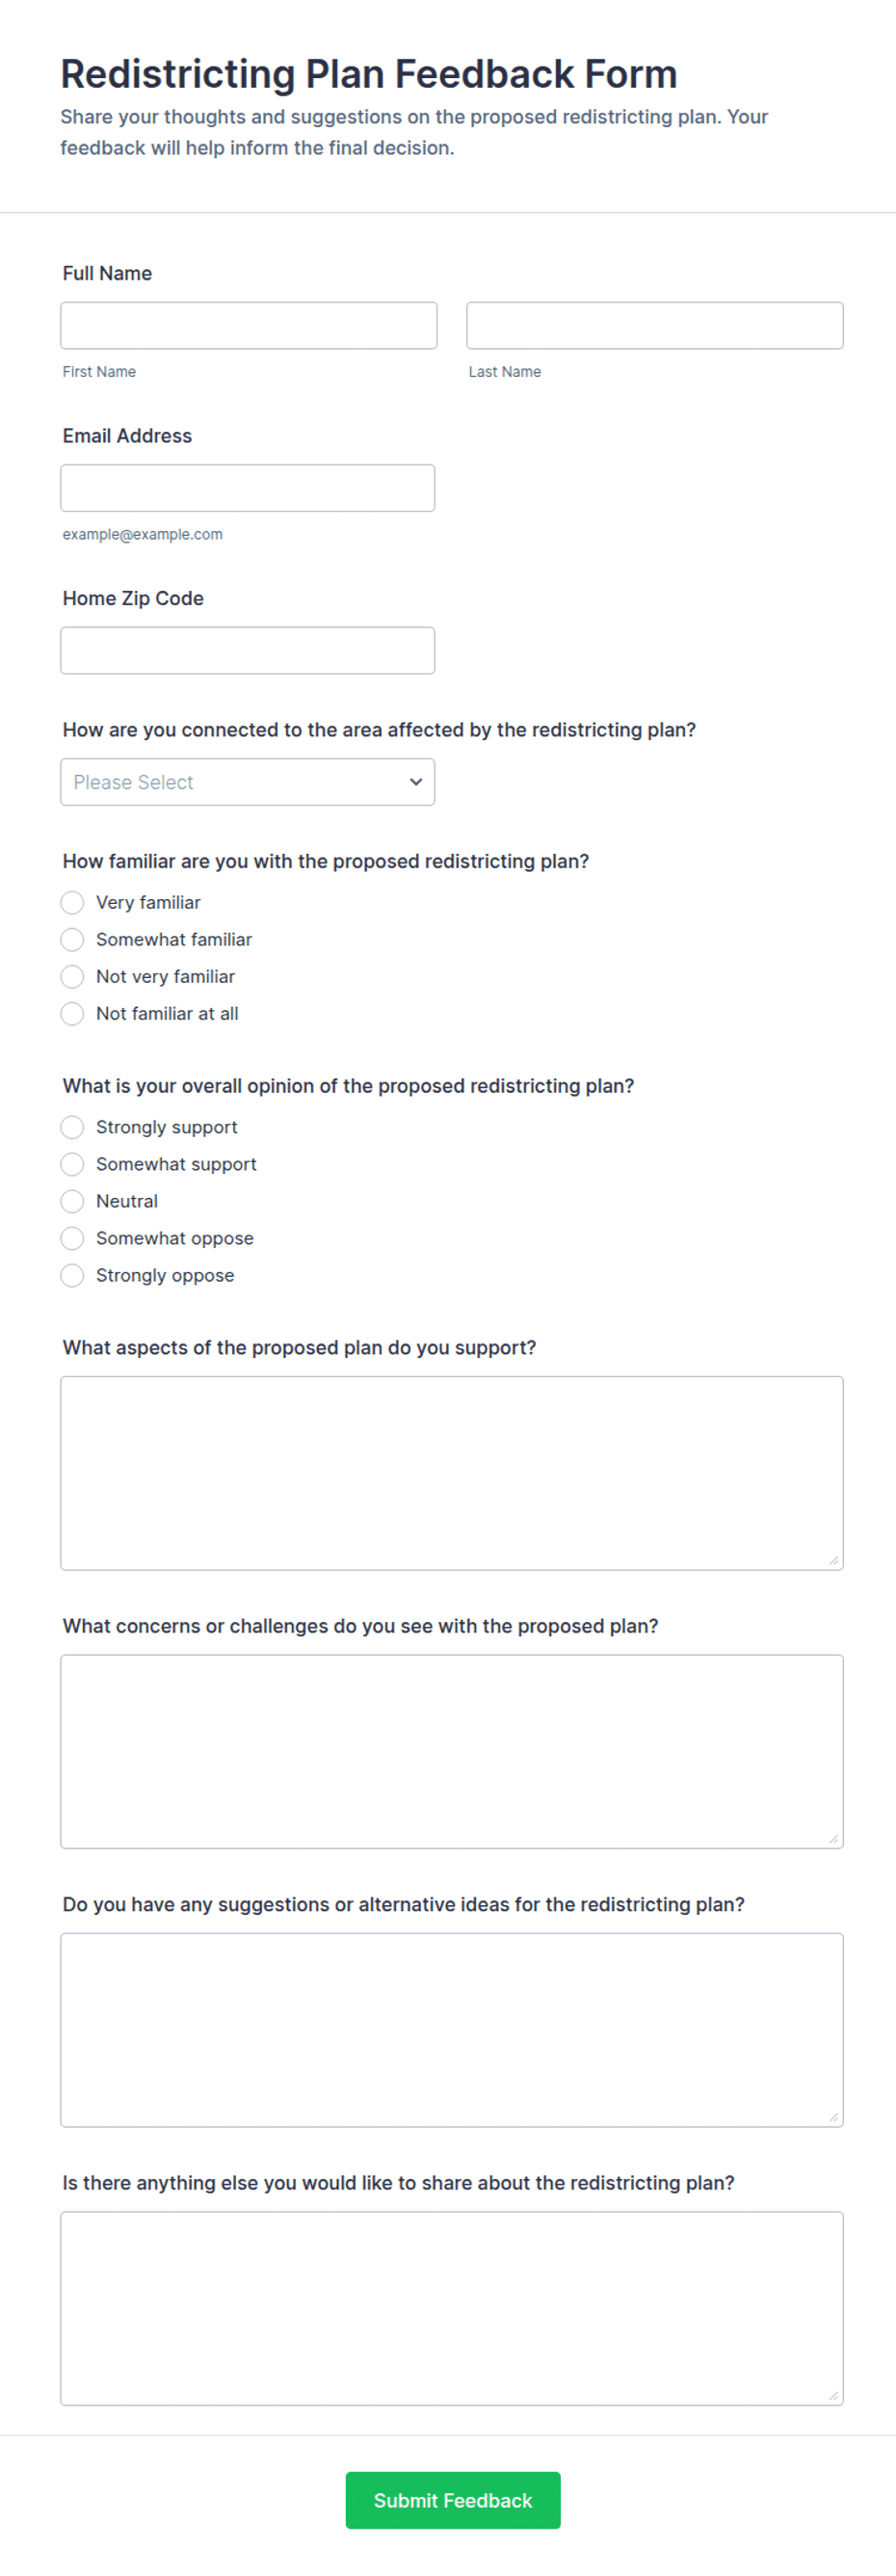
Task: Click the First Name input field
Action: click(x=248, y=325)
